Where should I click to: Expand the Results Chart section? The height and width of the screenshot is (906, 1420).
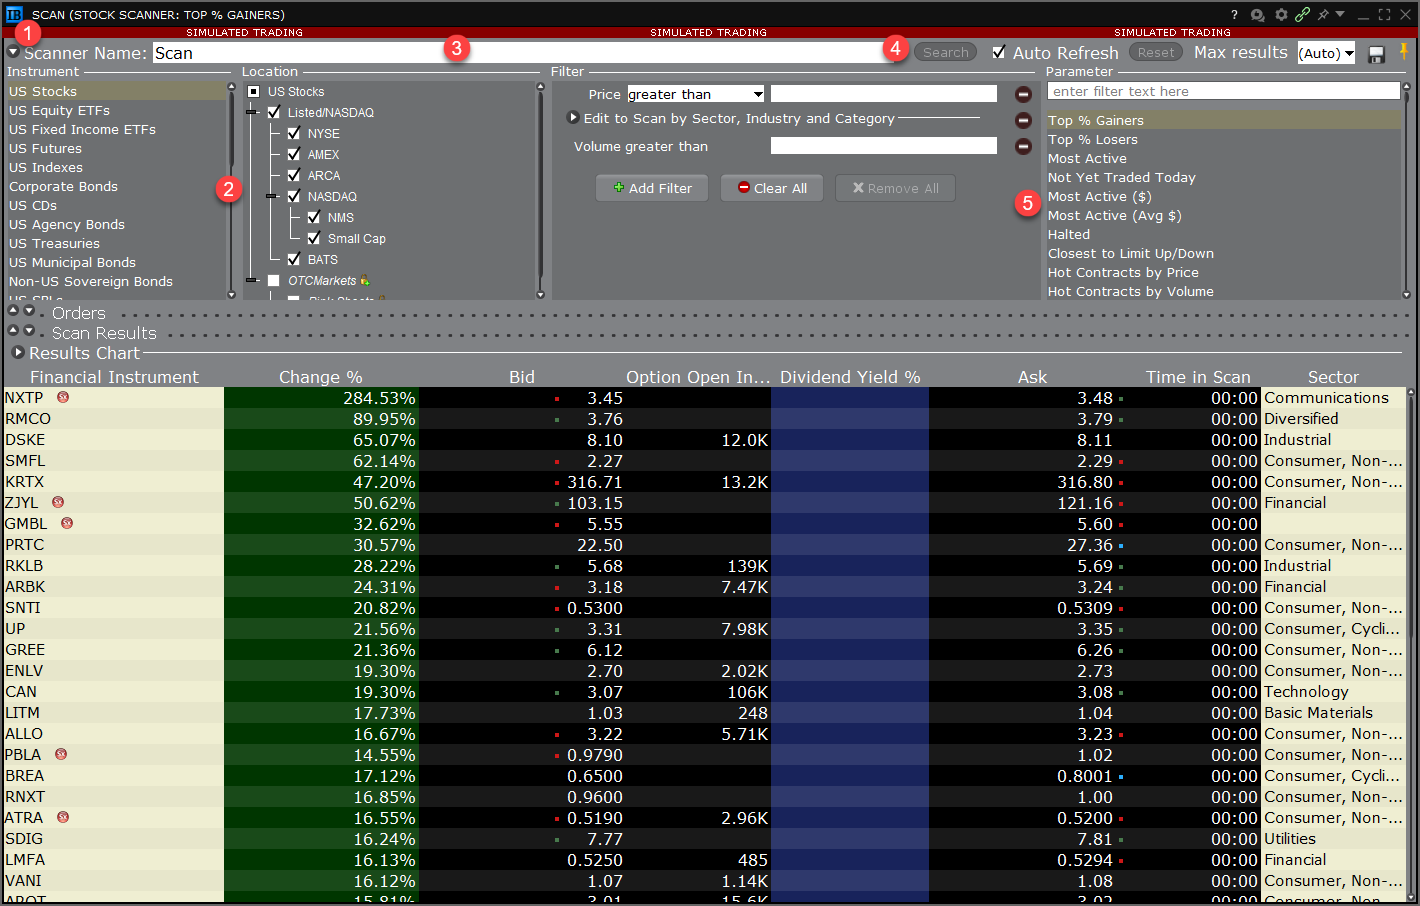pos(18,352)
